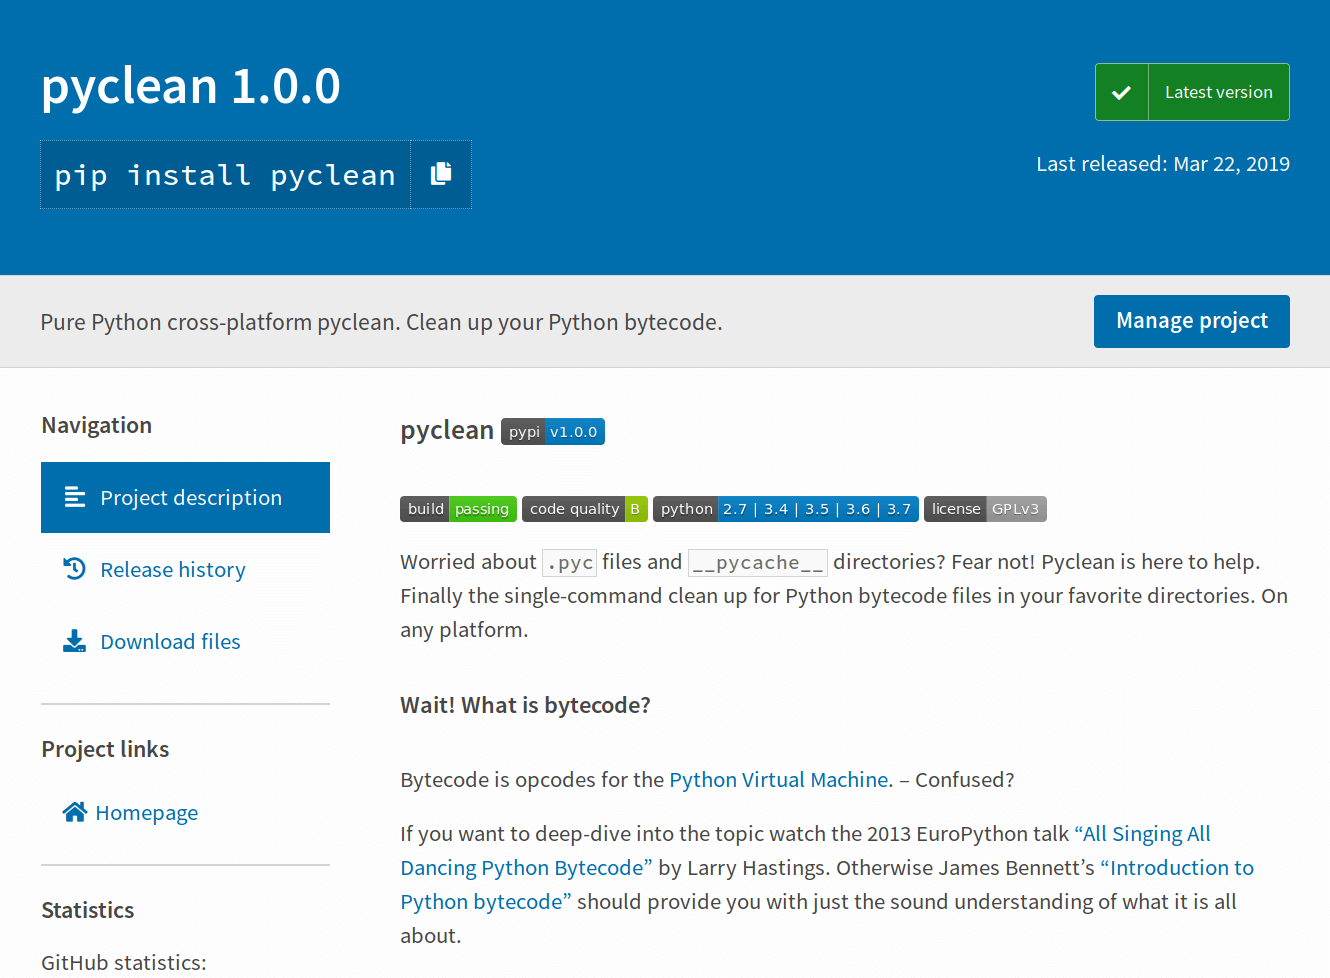Screen dimensions: 1330x978
Task: Click the pip install pyclean command text
Action: pos(225,175)
